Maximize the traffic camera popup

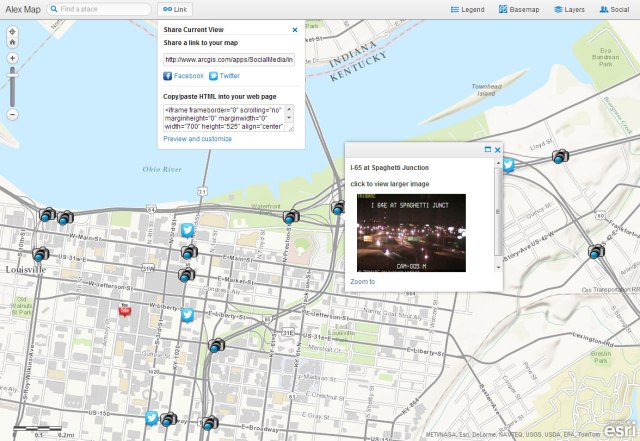pyautogui.click(x=487, y=150)
